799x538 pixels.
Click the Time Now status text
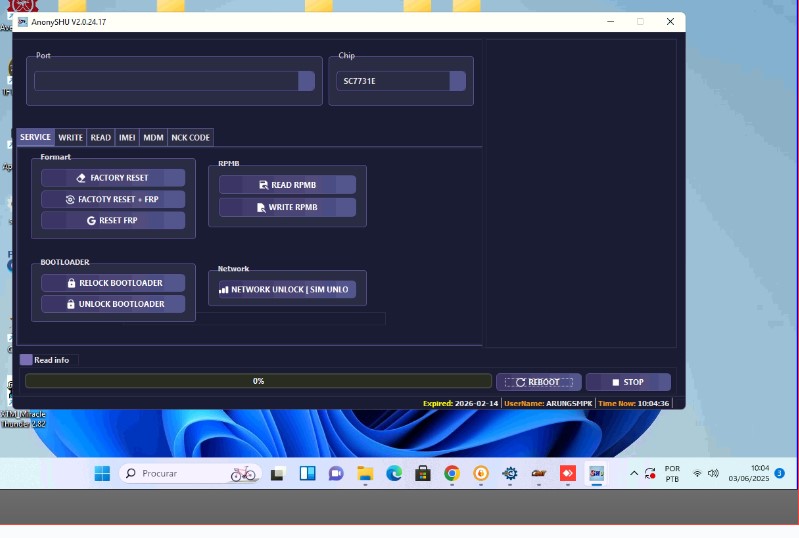[x=633, y=404]
